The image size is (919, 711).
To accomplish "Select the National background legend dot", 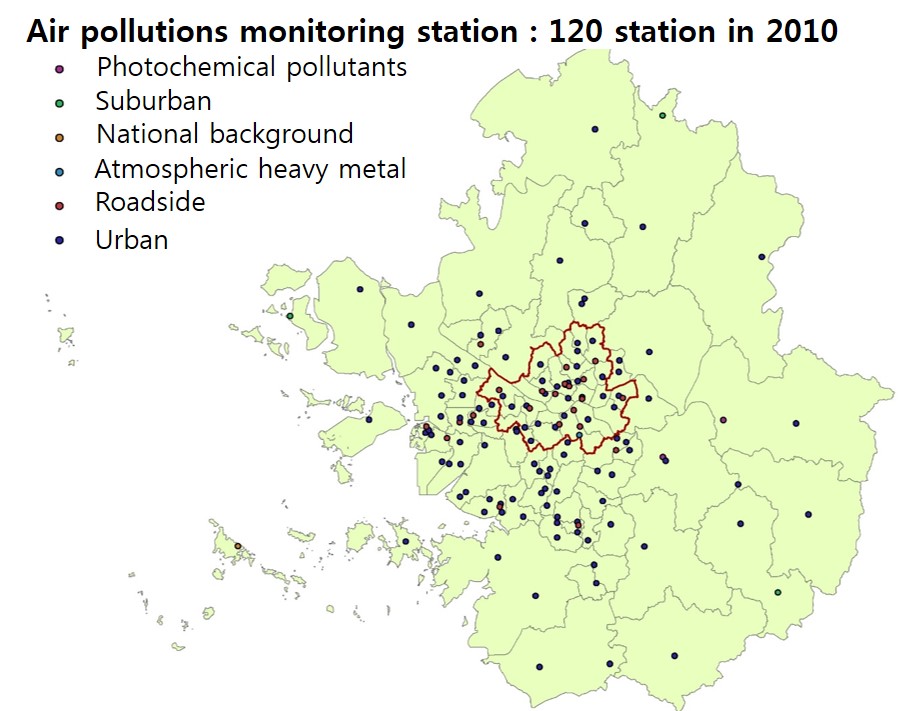I will point(60,137).
